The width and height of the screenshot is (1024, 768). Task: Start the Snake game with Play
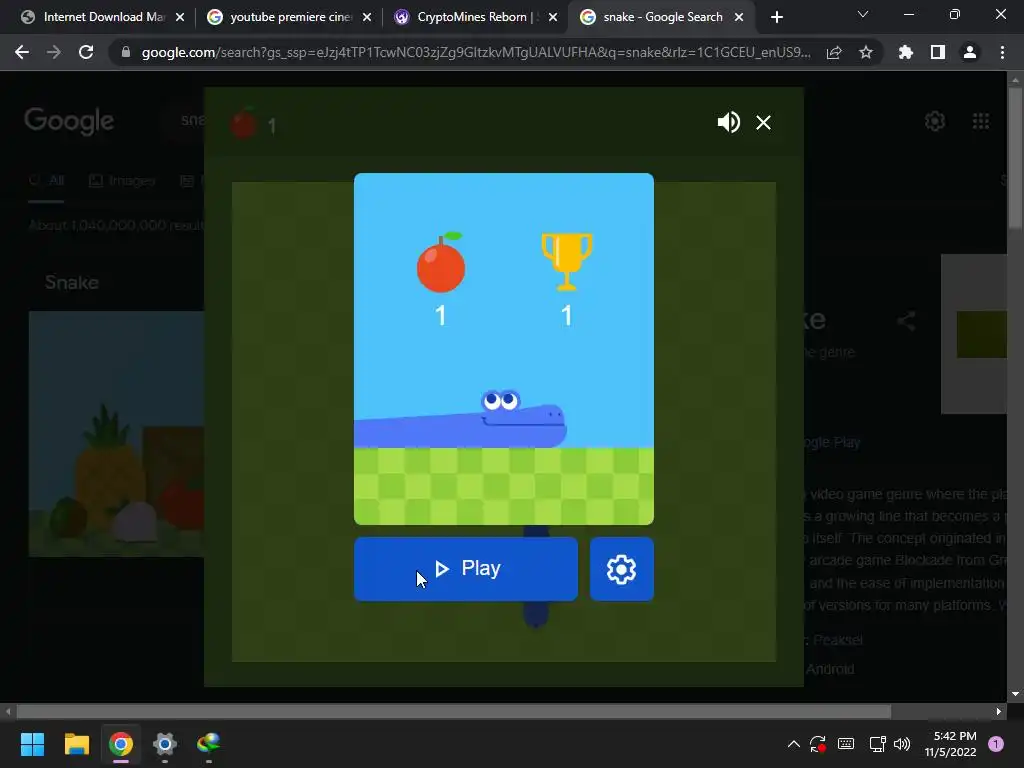coord(466,568)
